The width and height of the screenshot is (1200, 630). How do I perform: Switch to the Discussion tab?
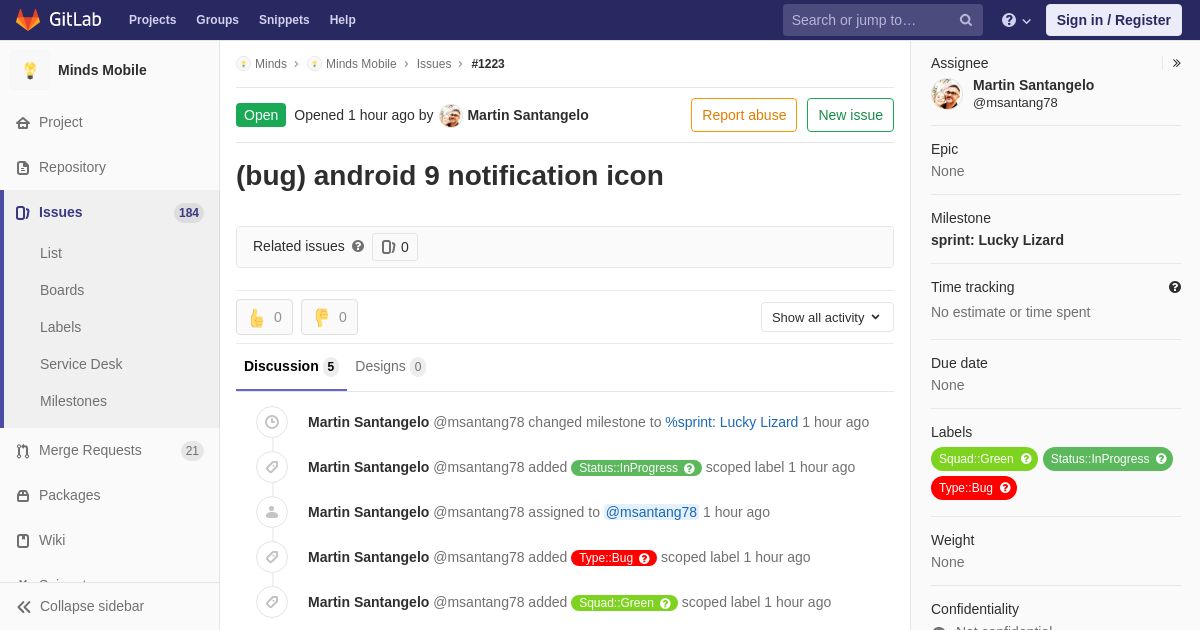(x=291, y=366)
